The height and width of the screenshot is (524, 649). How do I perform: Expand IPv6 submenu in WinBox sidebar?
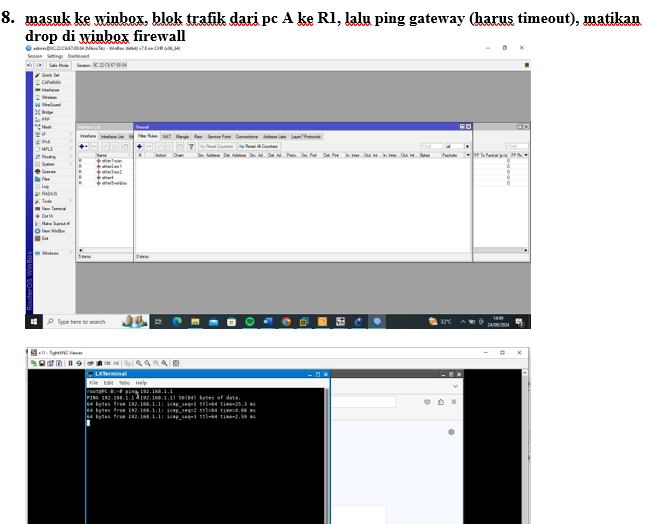pos(54,142)
